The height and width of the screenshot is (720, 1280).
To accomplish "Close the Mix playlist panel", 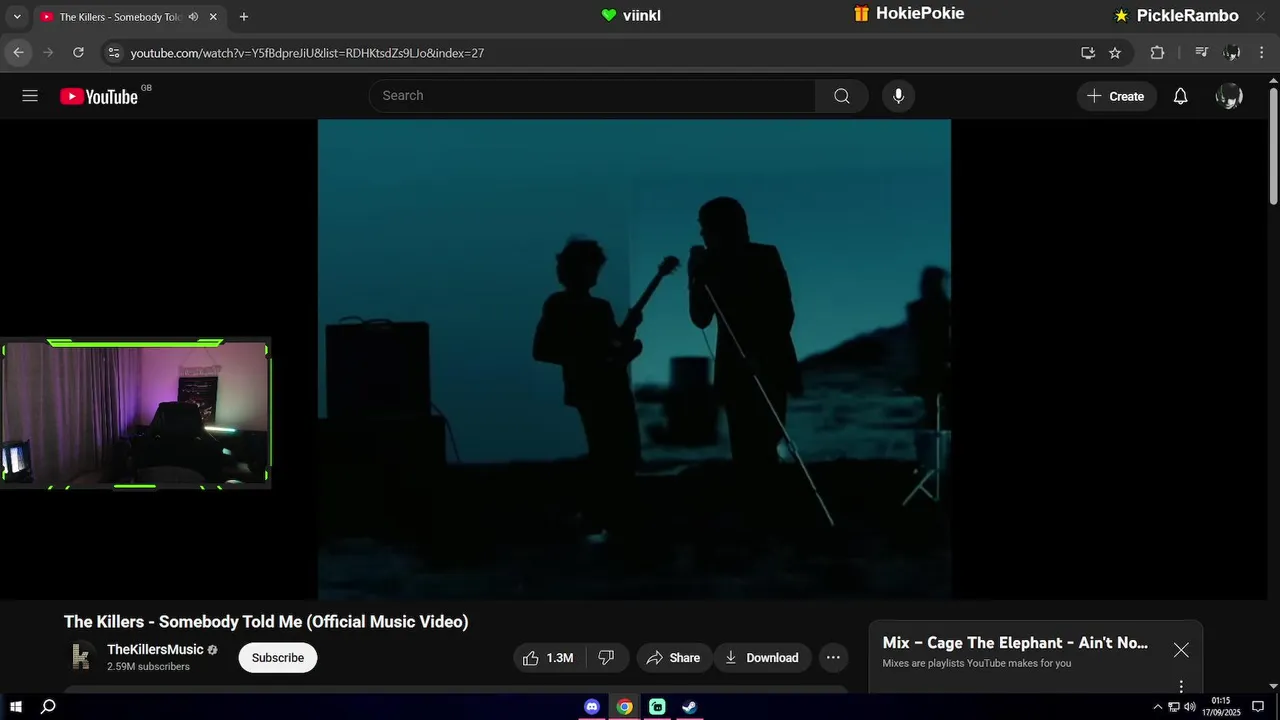I will pos(1181,650).
